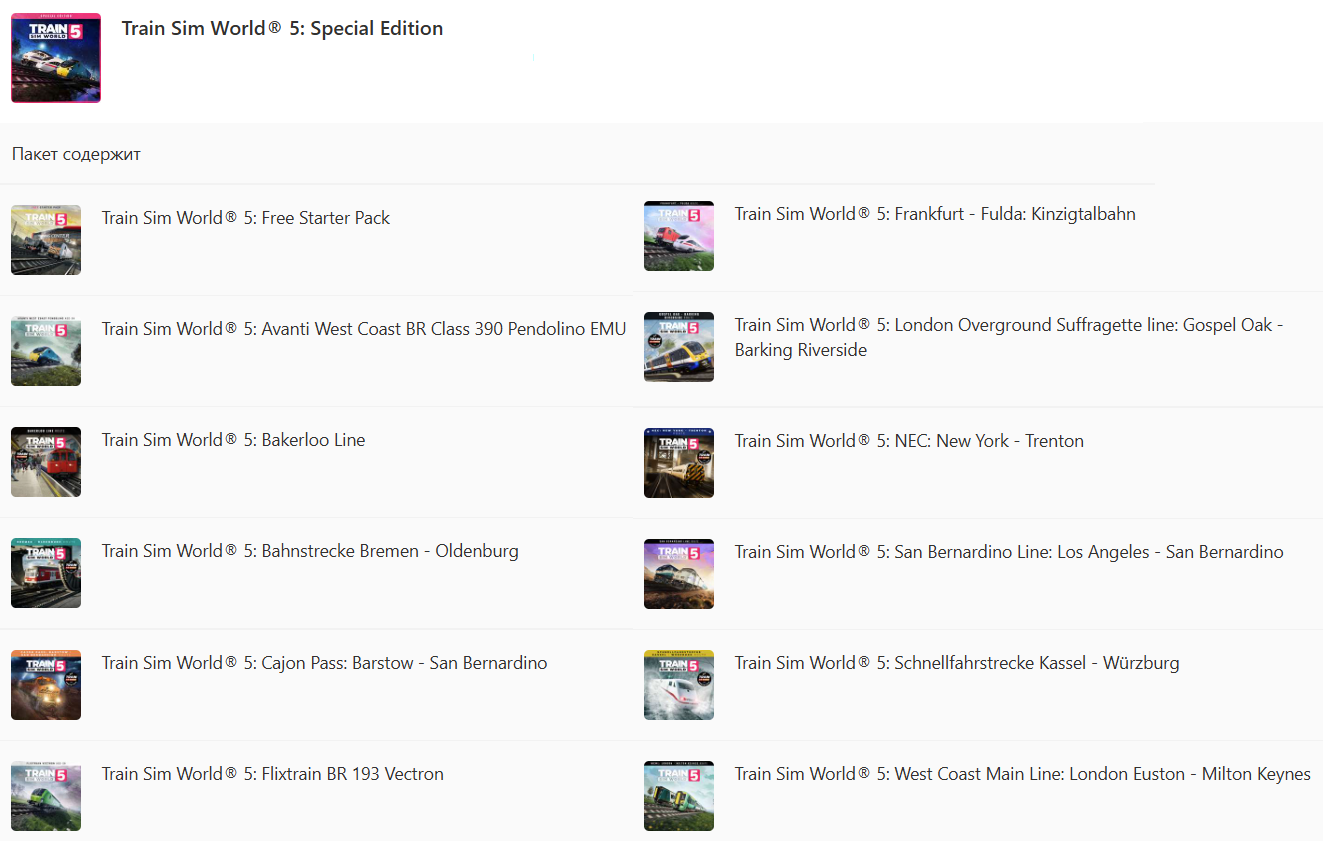Screen dimensions: 1323x841
Task: Open the Train Sim World 5: Special Edition title
Action: 282,29
